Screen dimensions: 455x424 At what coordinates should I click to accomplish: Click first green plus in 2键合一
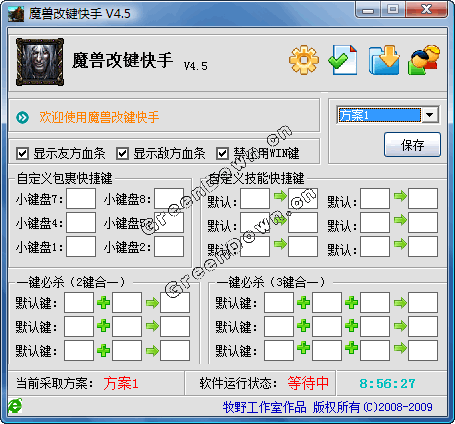pos(103,303)
